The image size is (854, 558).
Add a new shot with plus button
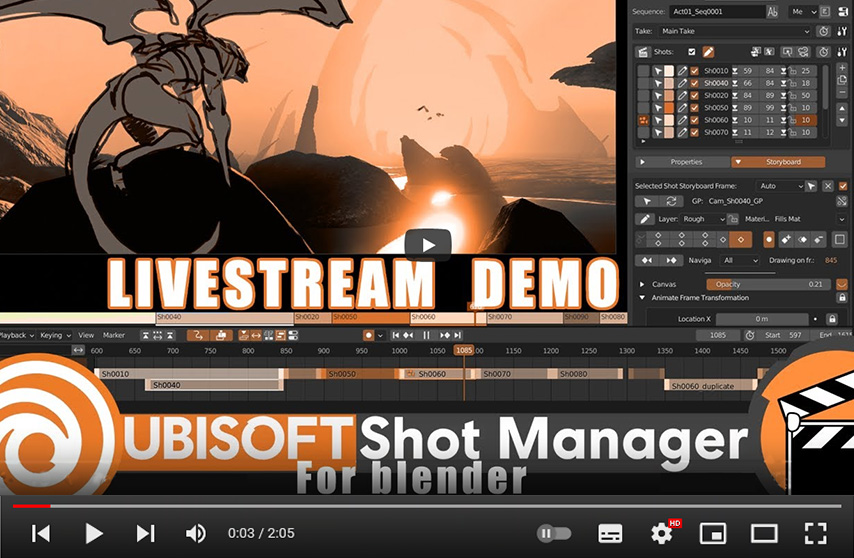pos(842,68)
